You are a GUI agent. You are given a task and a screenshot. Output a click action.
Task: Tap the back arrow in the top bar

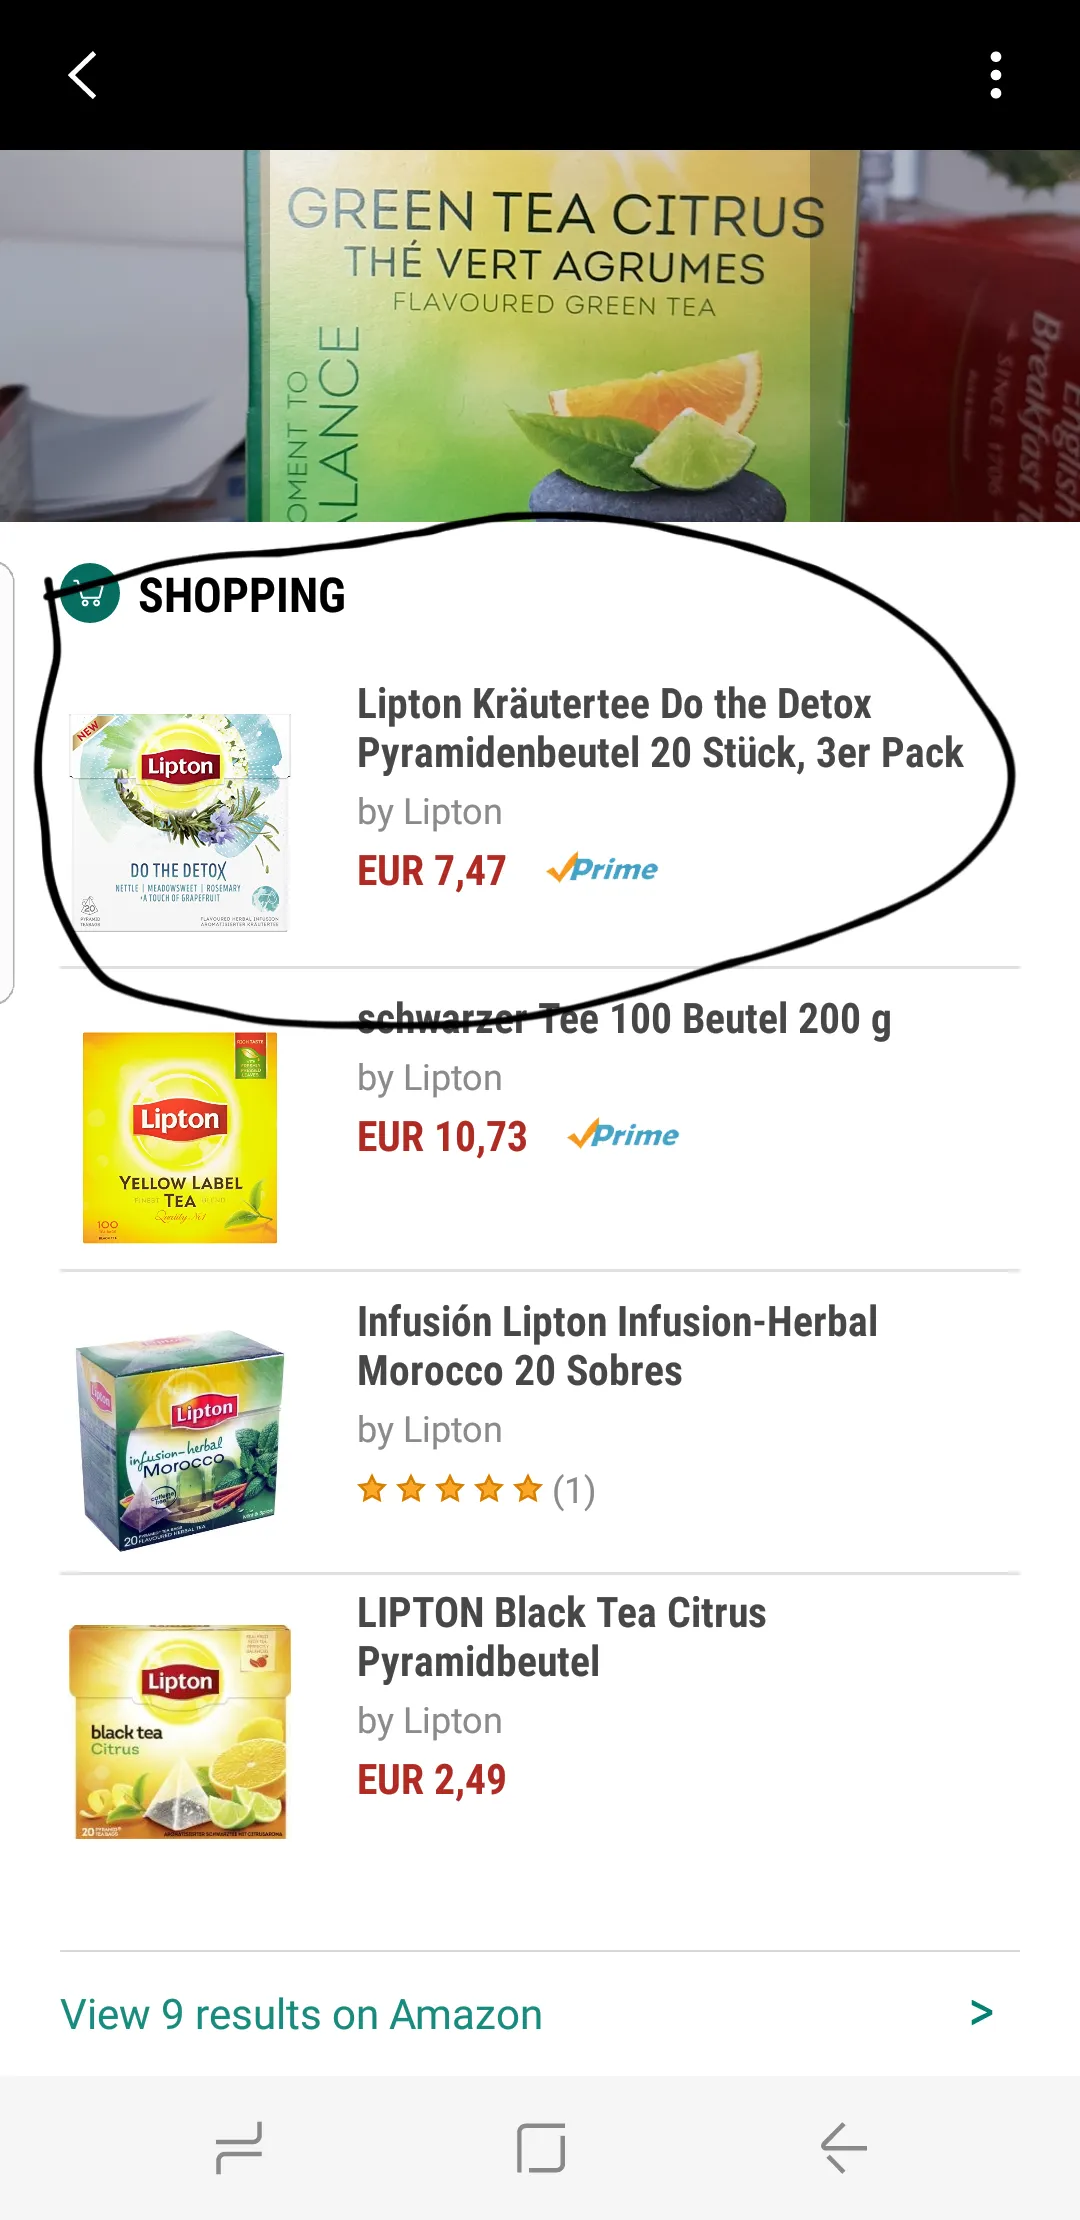pos(82,75)
